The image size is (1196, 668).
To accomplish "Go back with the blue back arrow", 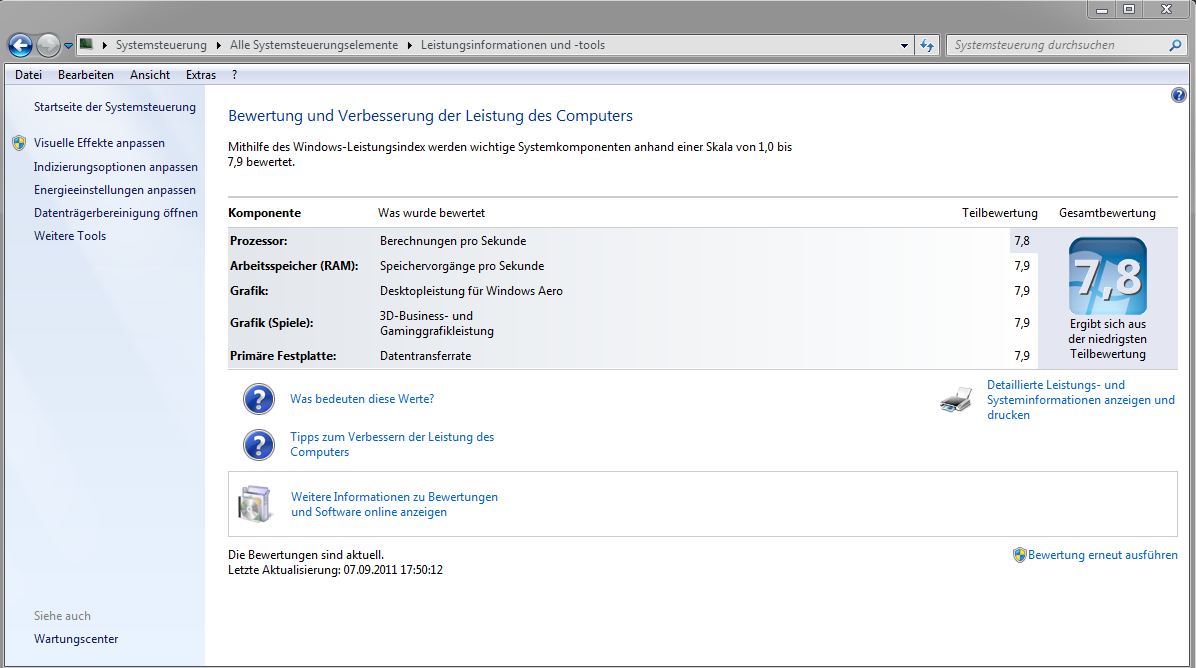I will click(x=20, y=46).
